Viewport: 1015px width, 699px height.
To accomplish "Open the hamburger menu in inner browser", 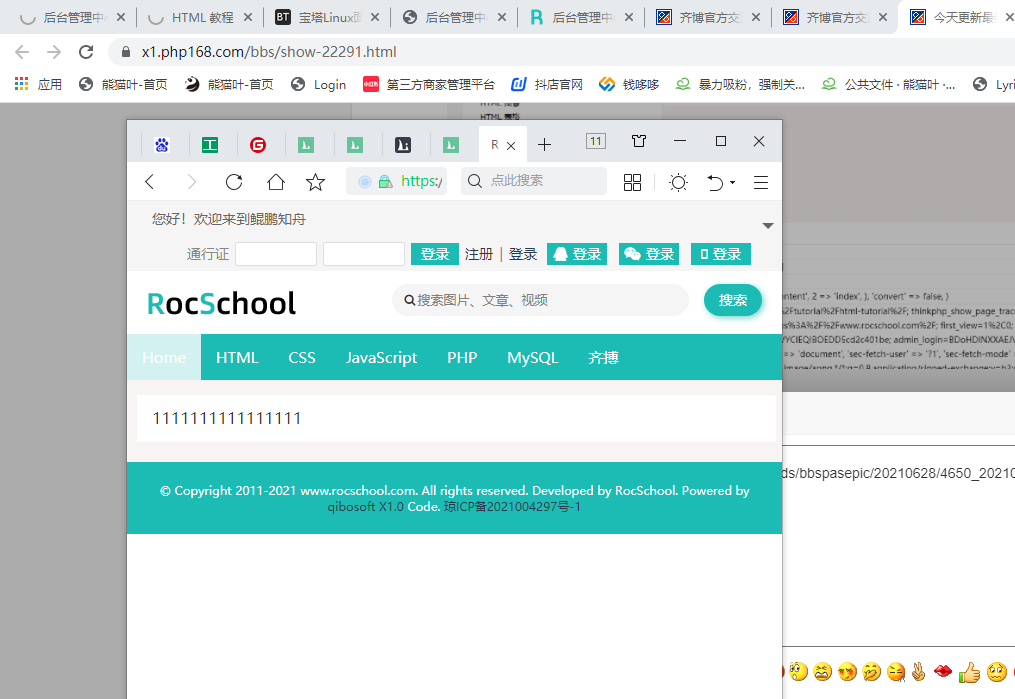I will click(761, 182).
